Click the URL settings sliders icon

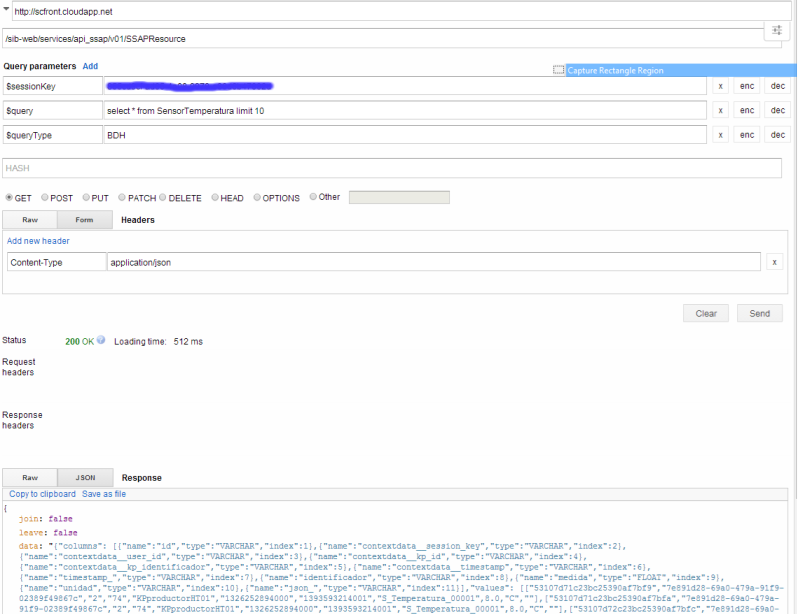point(777,32)
